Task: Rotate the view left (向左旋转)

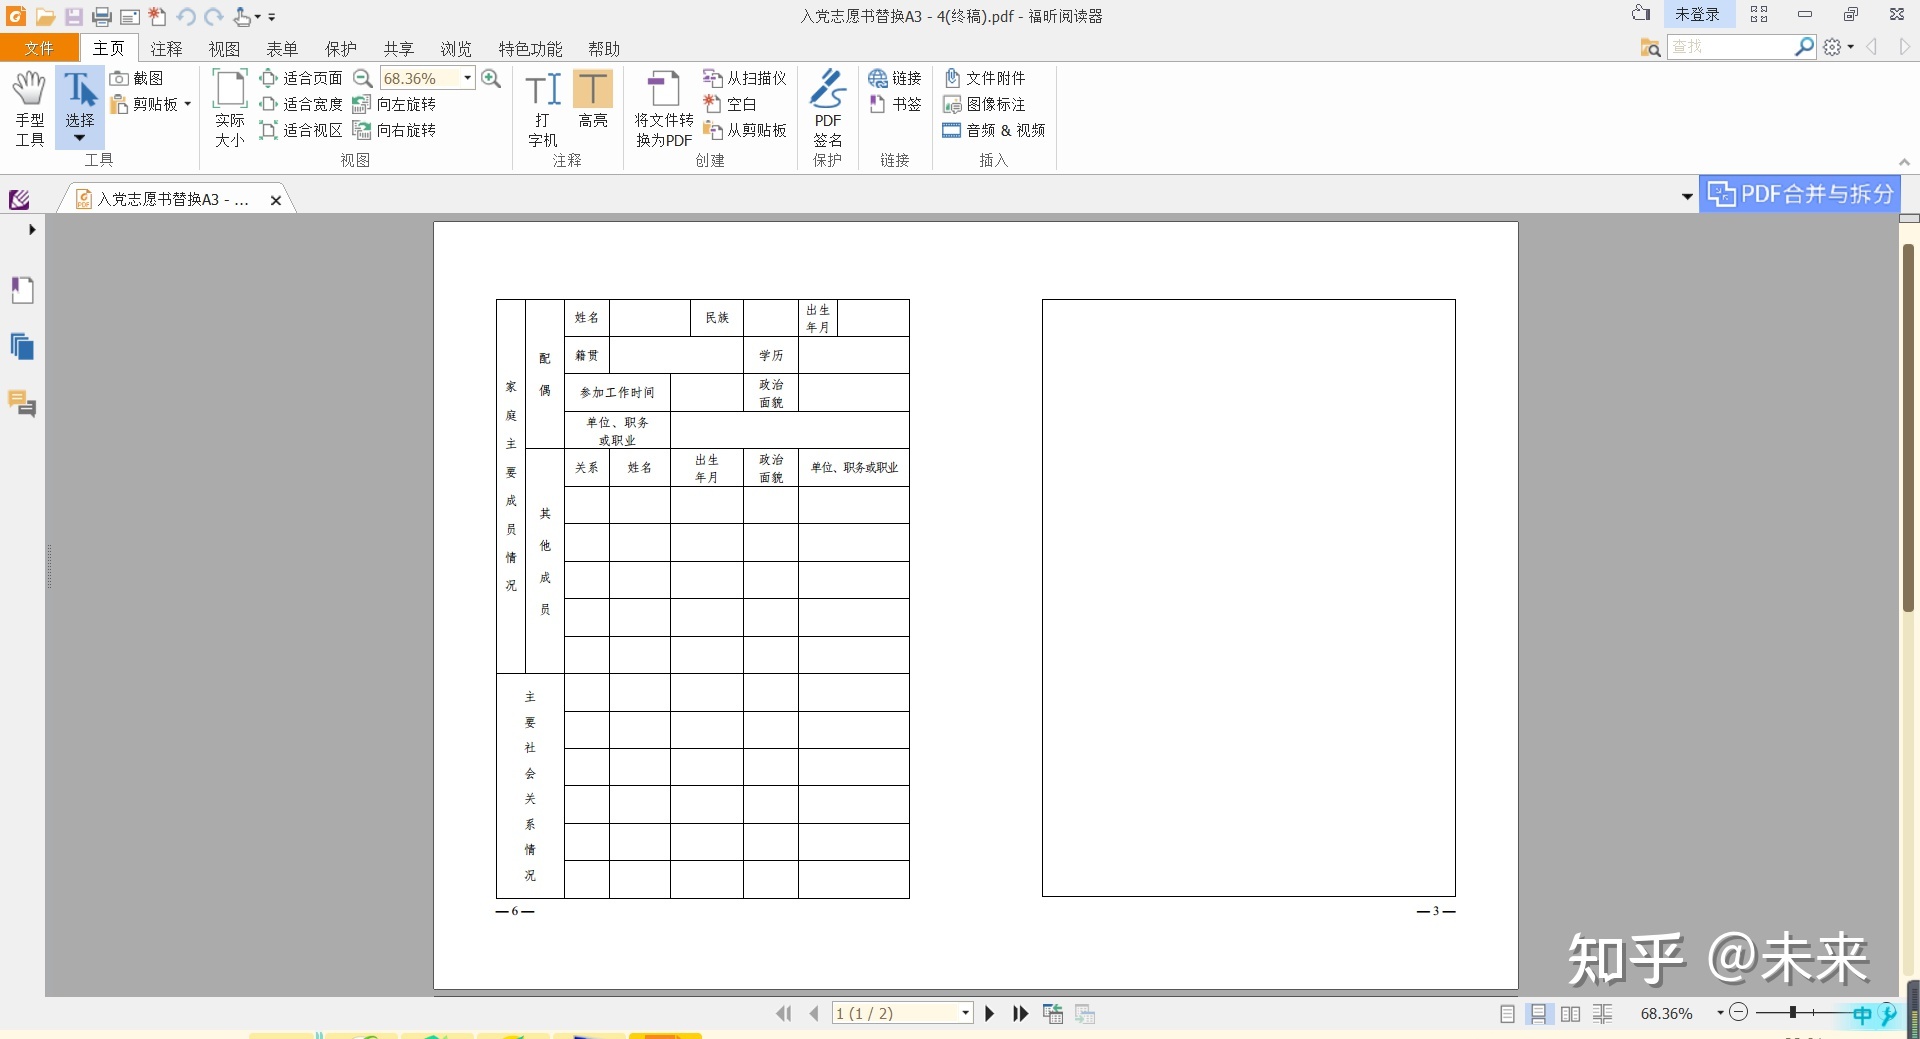Action: coord(394,104)
